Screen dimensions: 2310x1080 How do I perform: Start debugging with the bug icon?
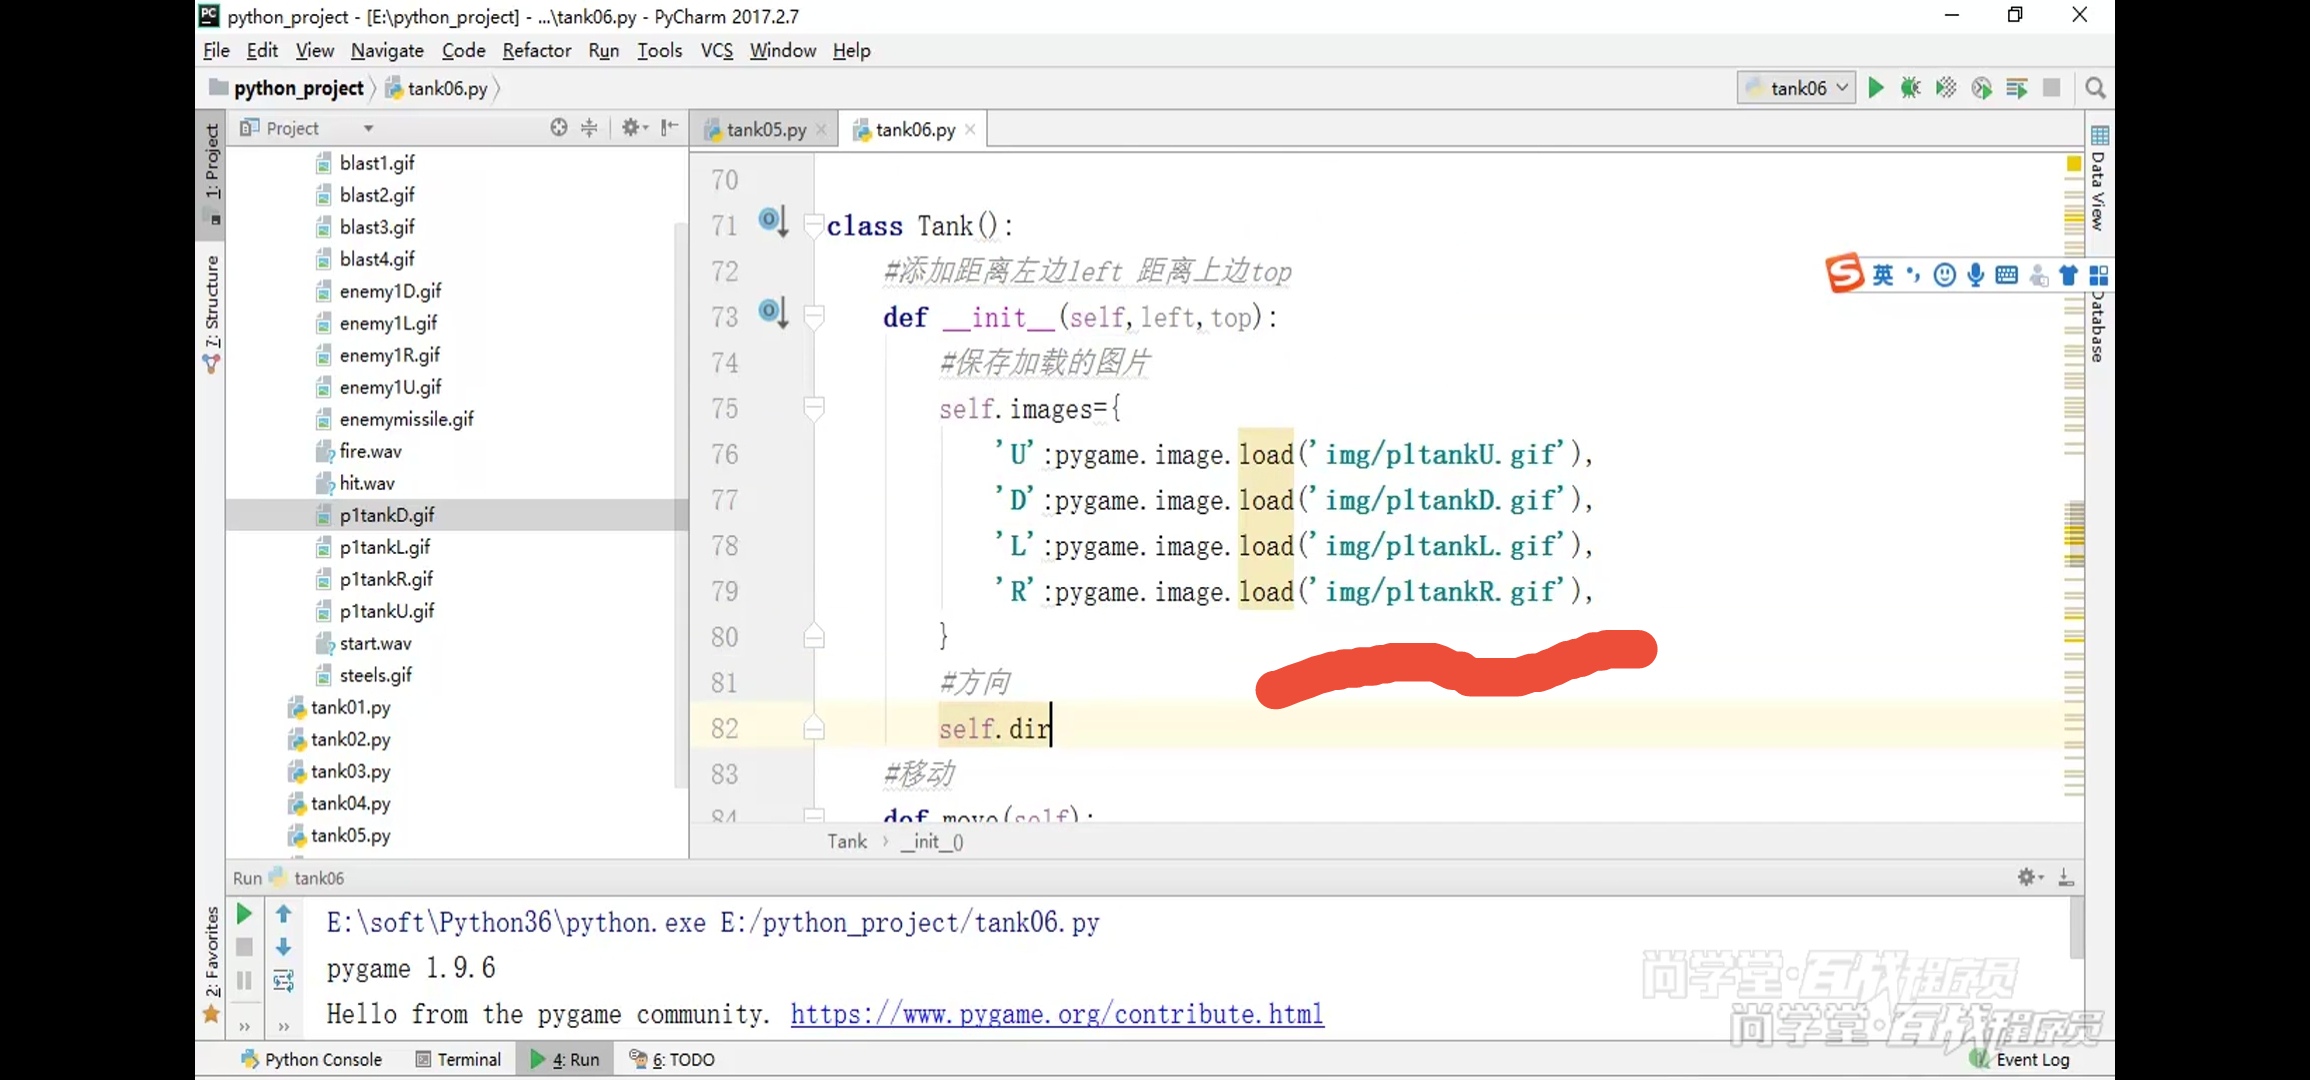coord(1911,88)
